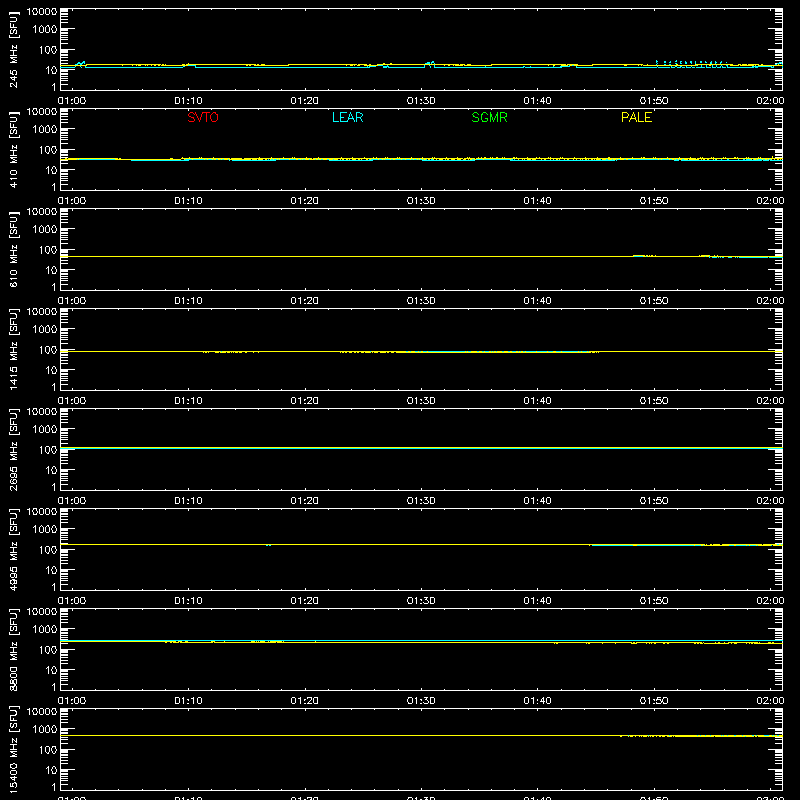Click the 01:10 time label under 245 MHz plot

[x=188, y=101]
